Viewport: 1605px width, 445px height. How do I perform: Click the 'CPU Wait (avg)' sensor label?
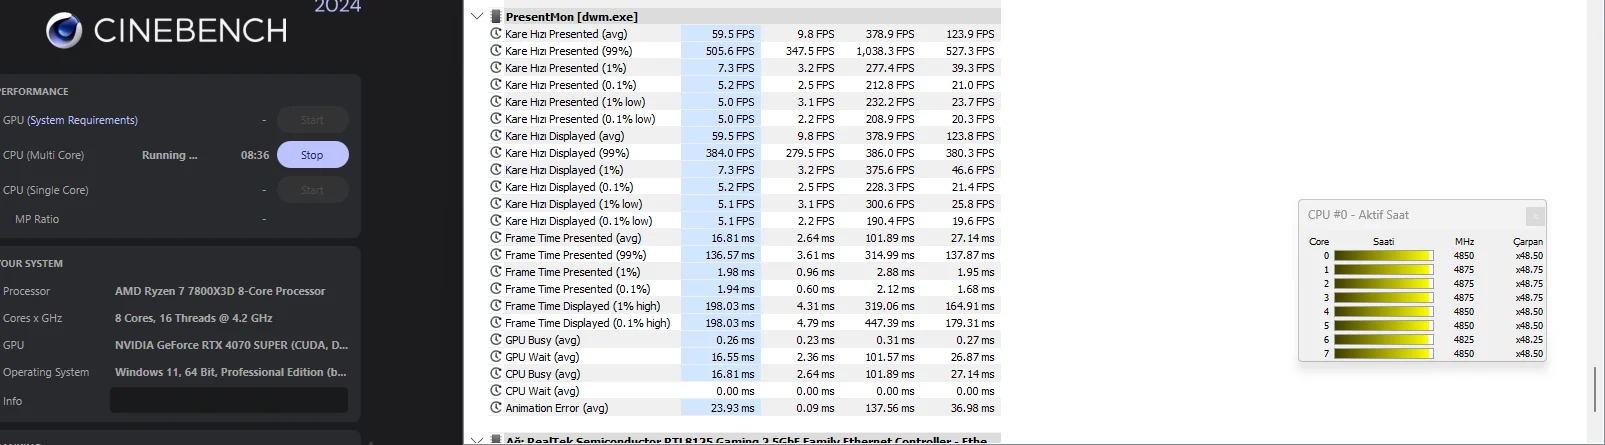pyautogui.click(x=542, y=391)
